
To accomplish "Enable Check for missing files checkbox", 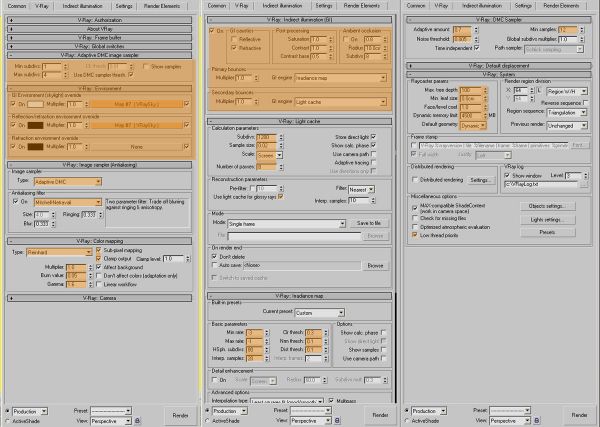I will pyautogui.click(x=415, y=218).
